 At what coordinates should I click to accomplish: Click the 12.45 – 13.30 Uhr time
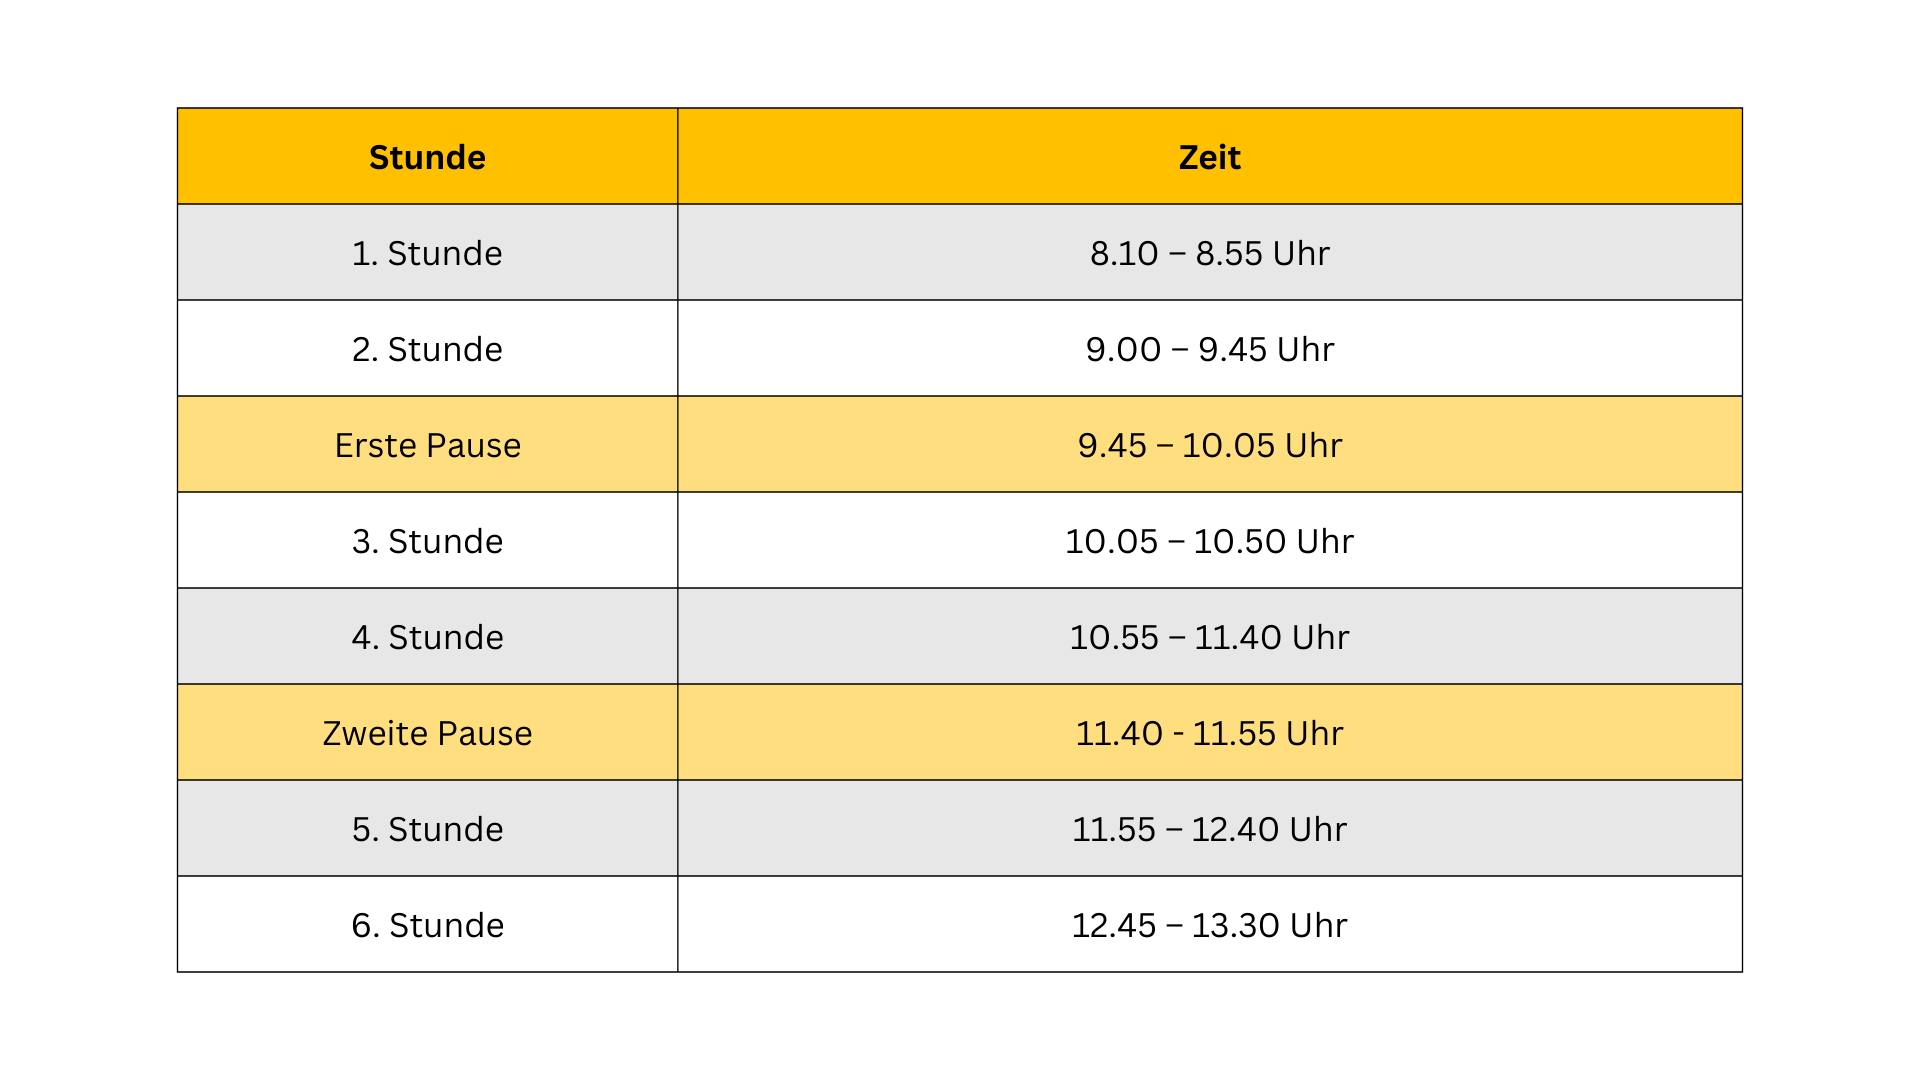(x=1210, y=925)
